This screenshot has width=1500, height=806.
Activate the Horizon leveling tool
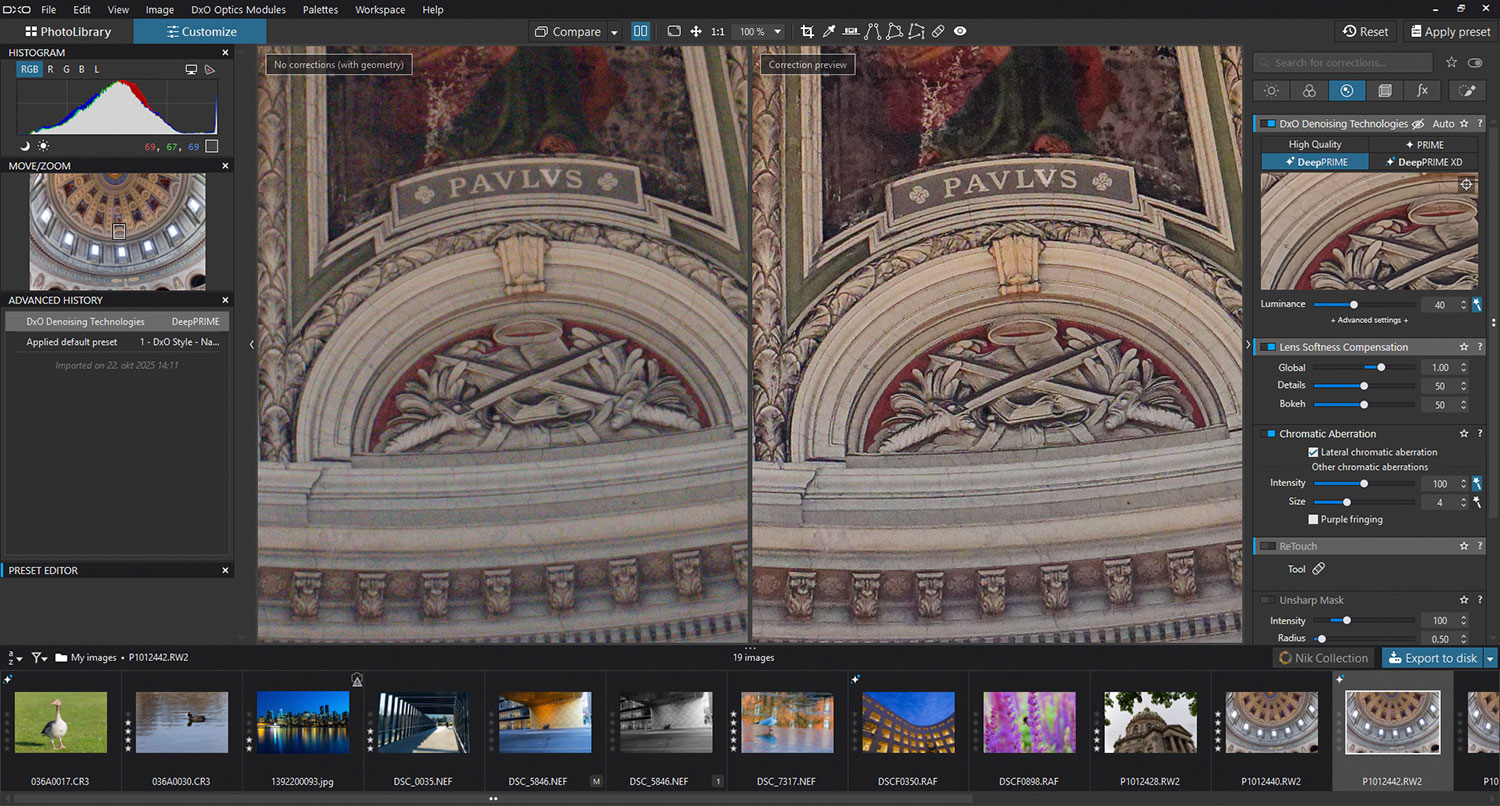coord(851,32)
